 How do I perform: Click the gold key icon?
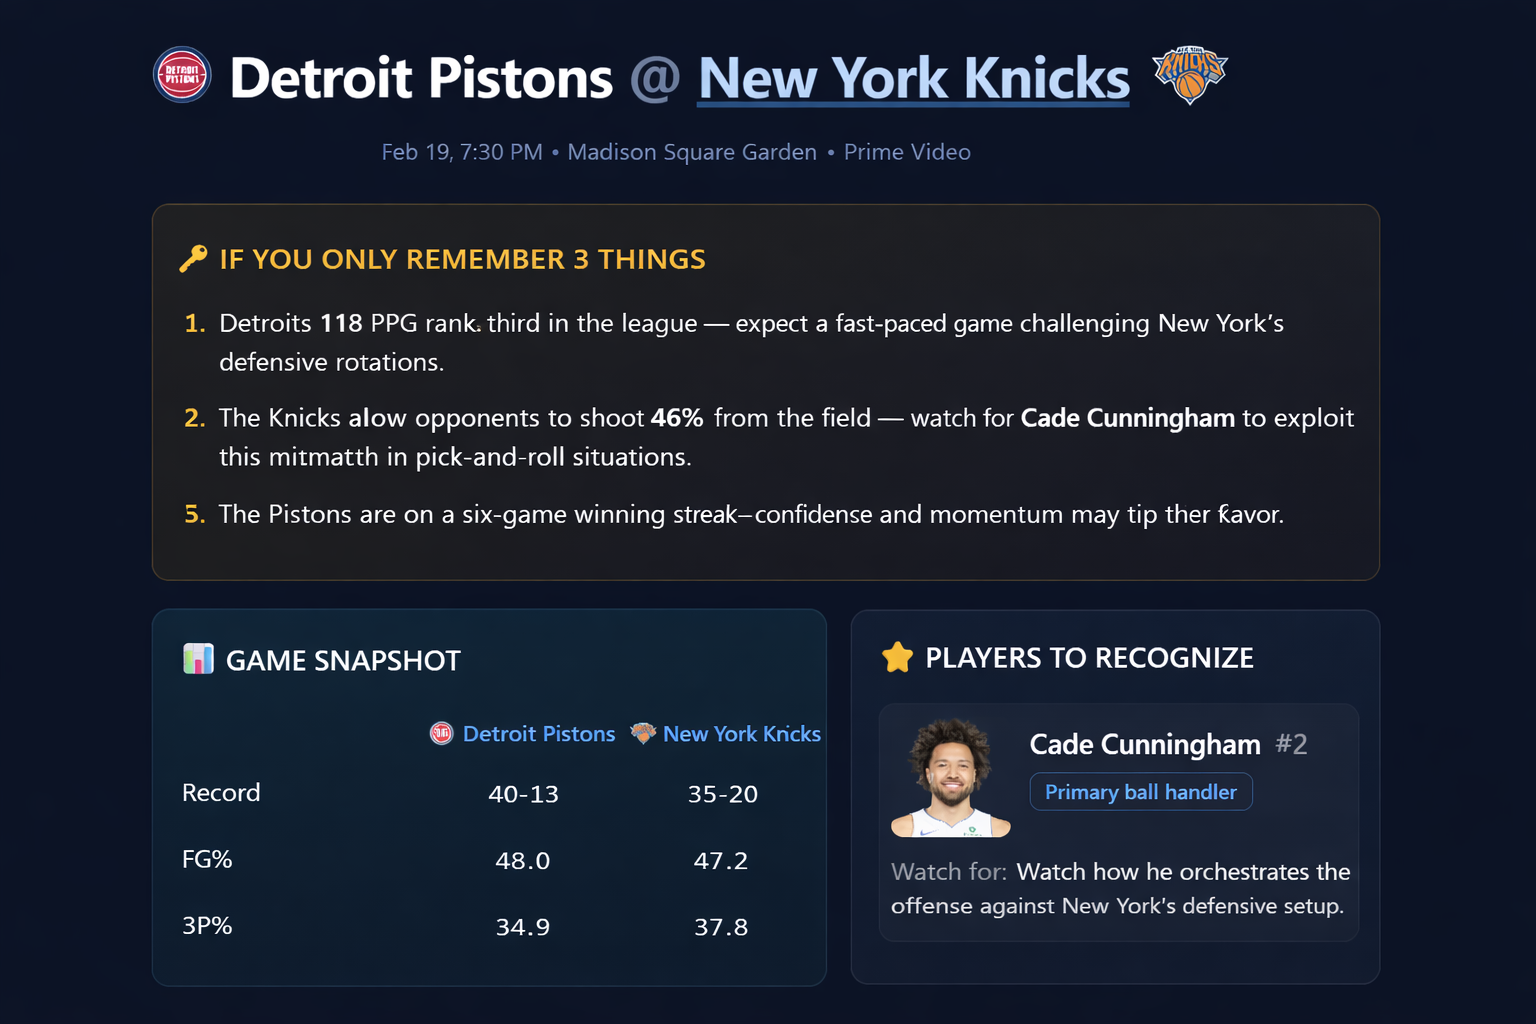click(193, 259)
